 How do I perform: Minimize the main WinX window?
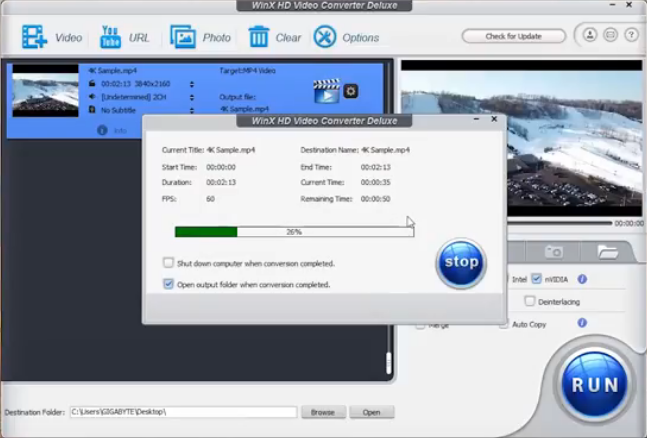click(613, 5)
